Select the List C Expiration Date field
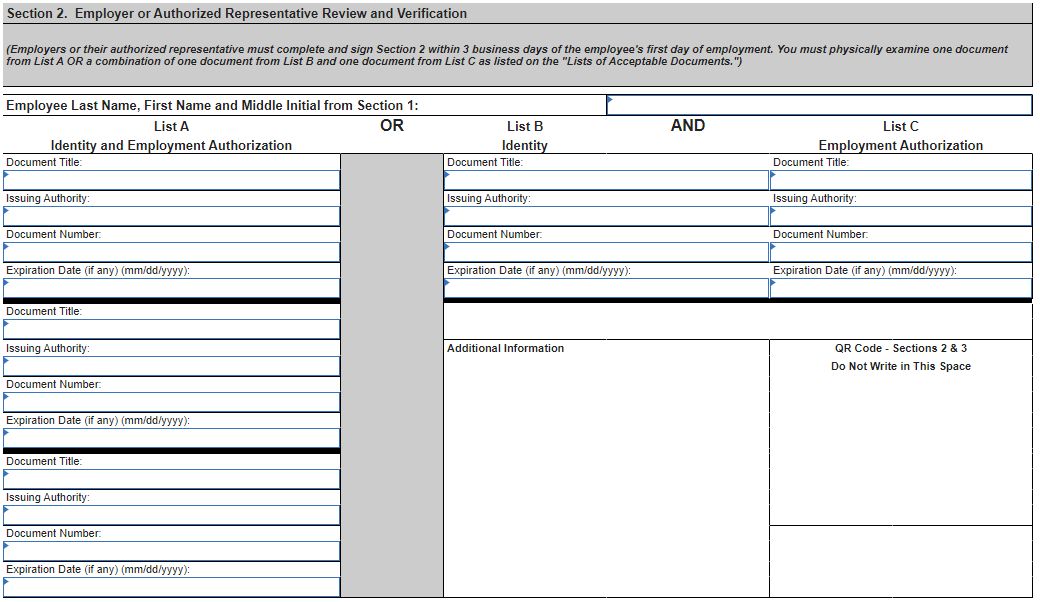This screenshot has width=1040, height=602. point(900,288)
